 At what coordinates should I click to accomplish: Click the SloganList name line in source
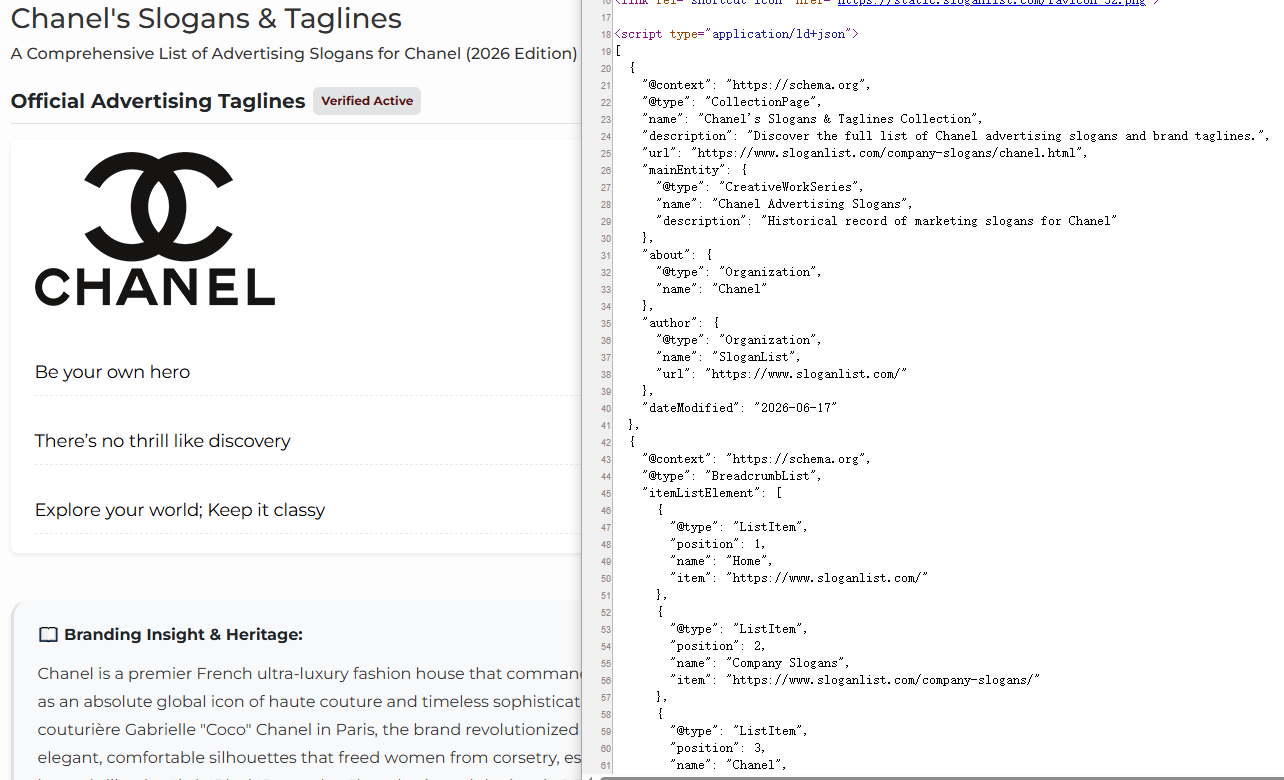point(728,357)
